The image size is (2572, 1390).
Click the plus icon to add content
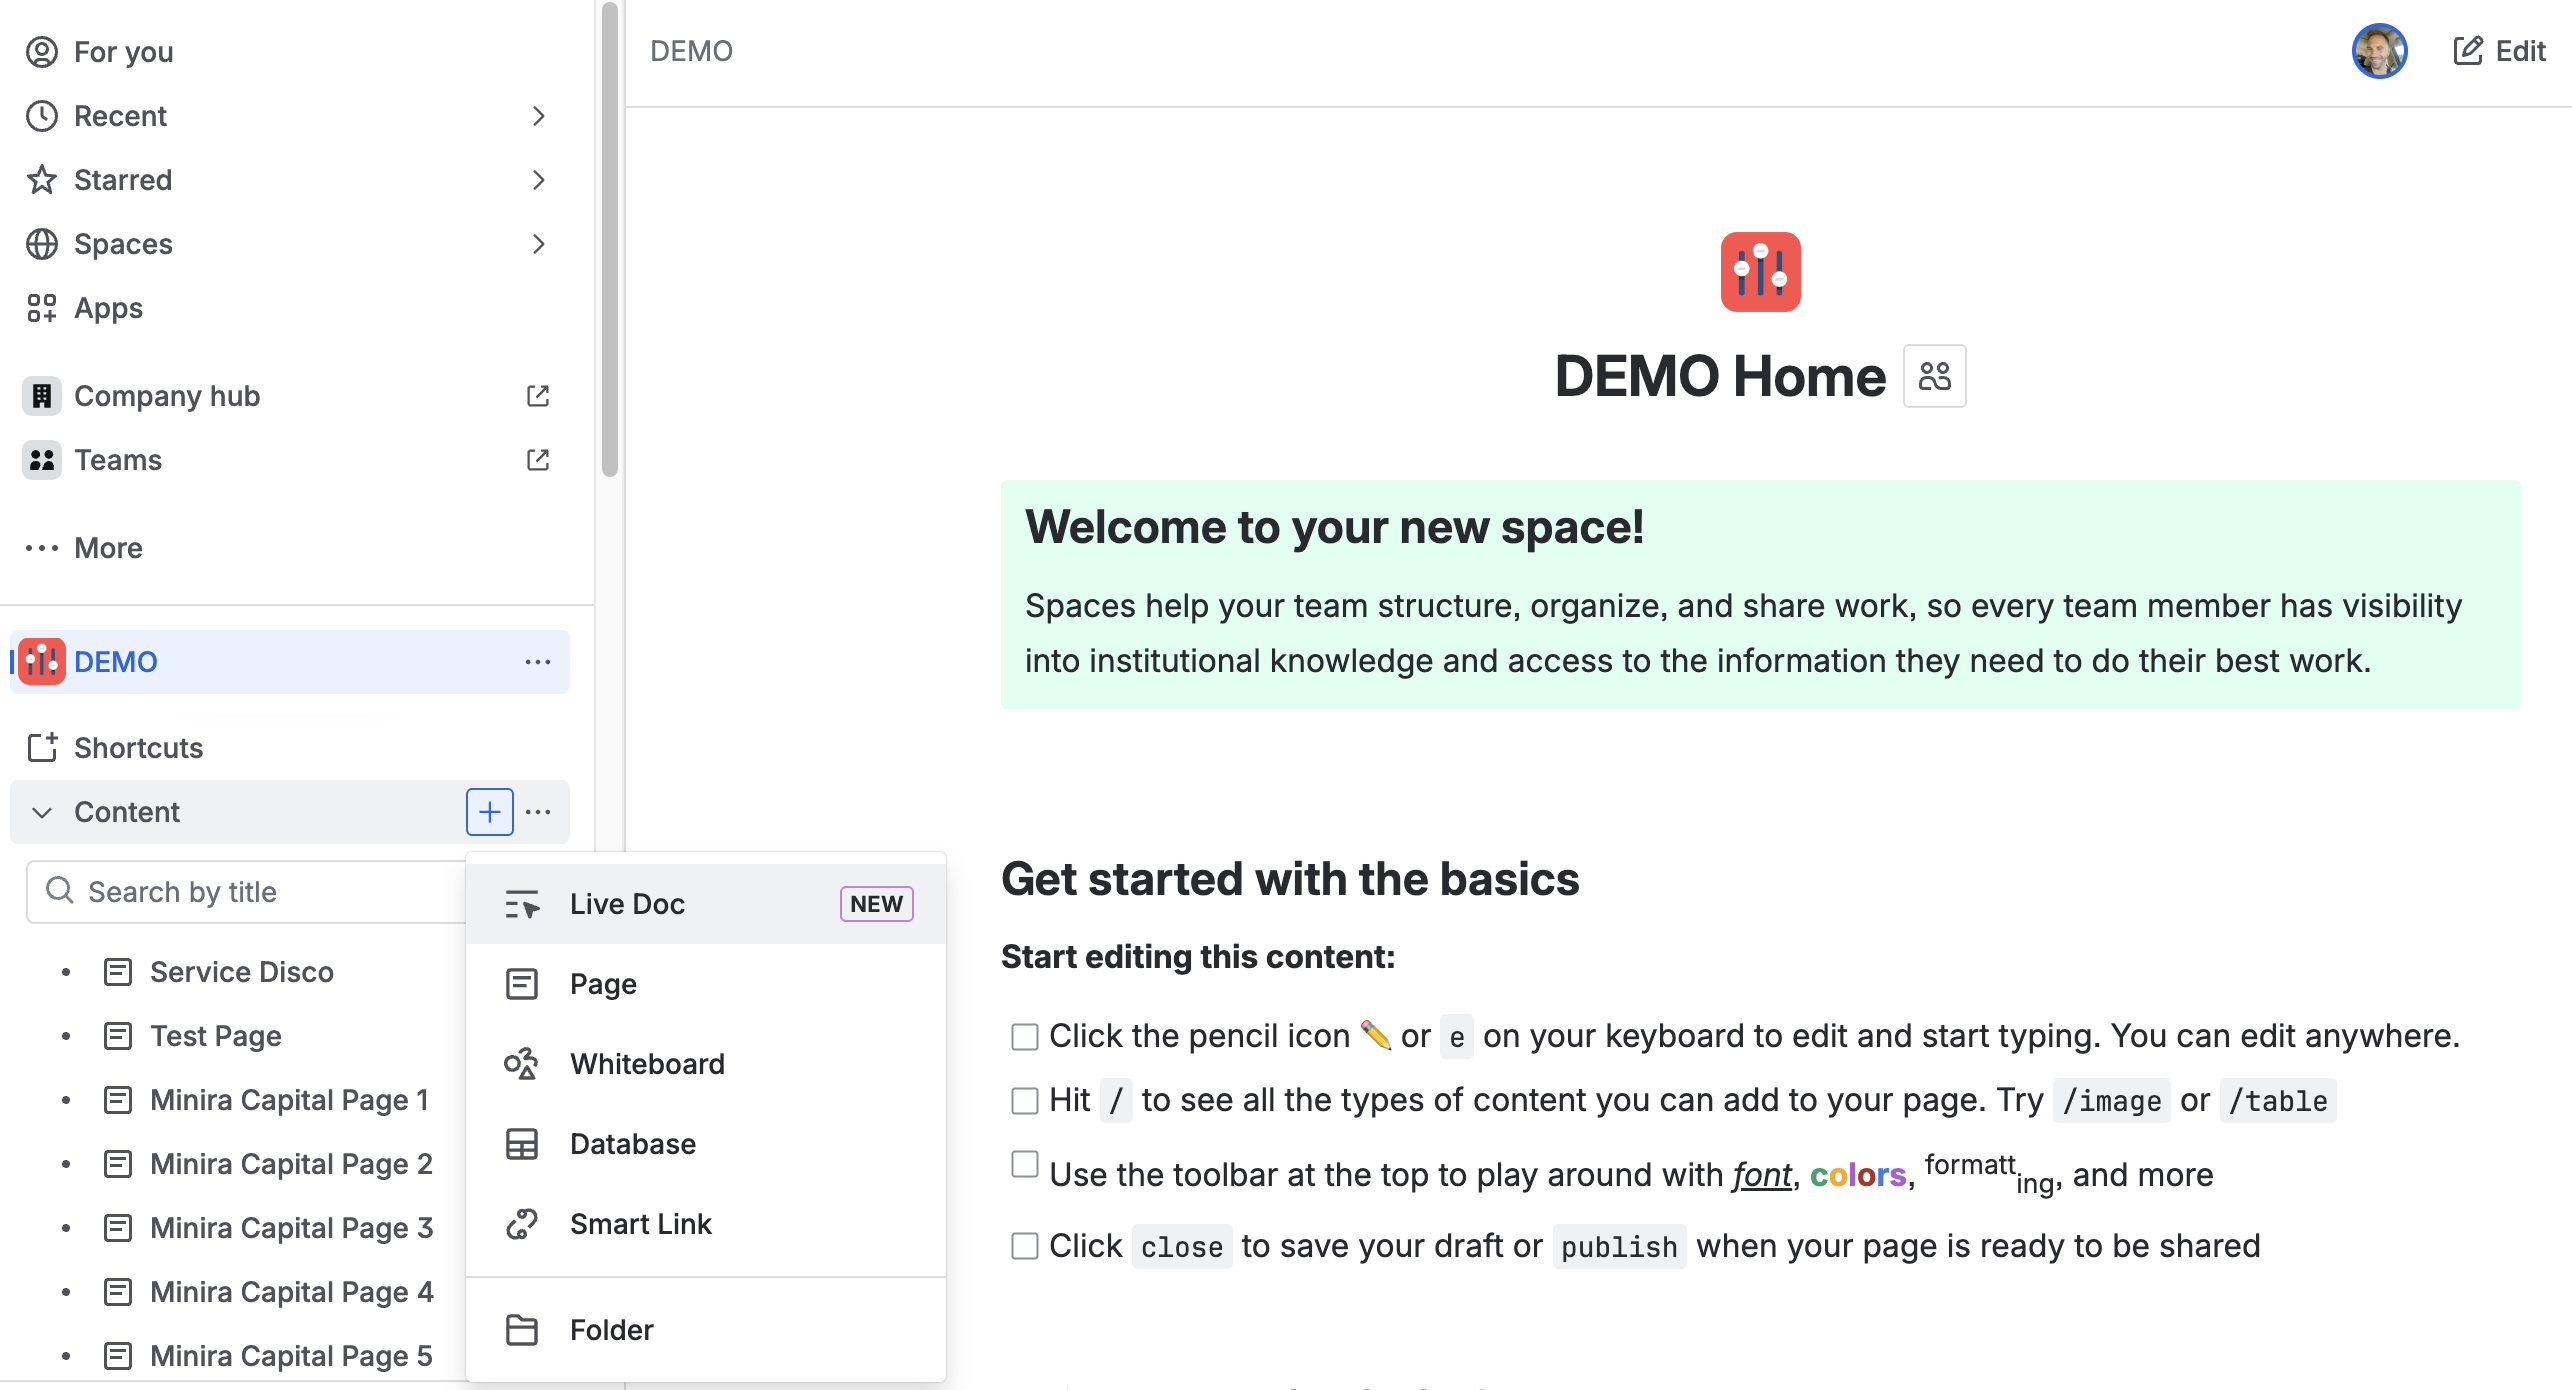click(488, 811)
